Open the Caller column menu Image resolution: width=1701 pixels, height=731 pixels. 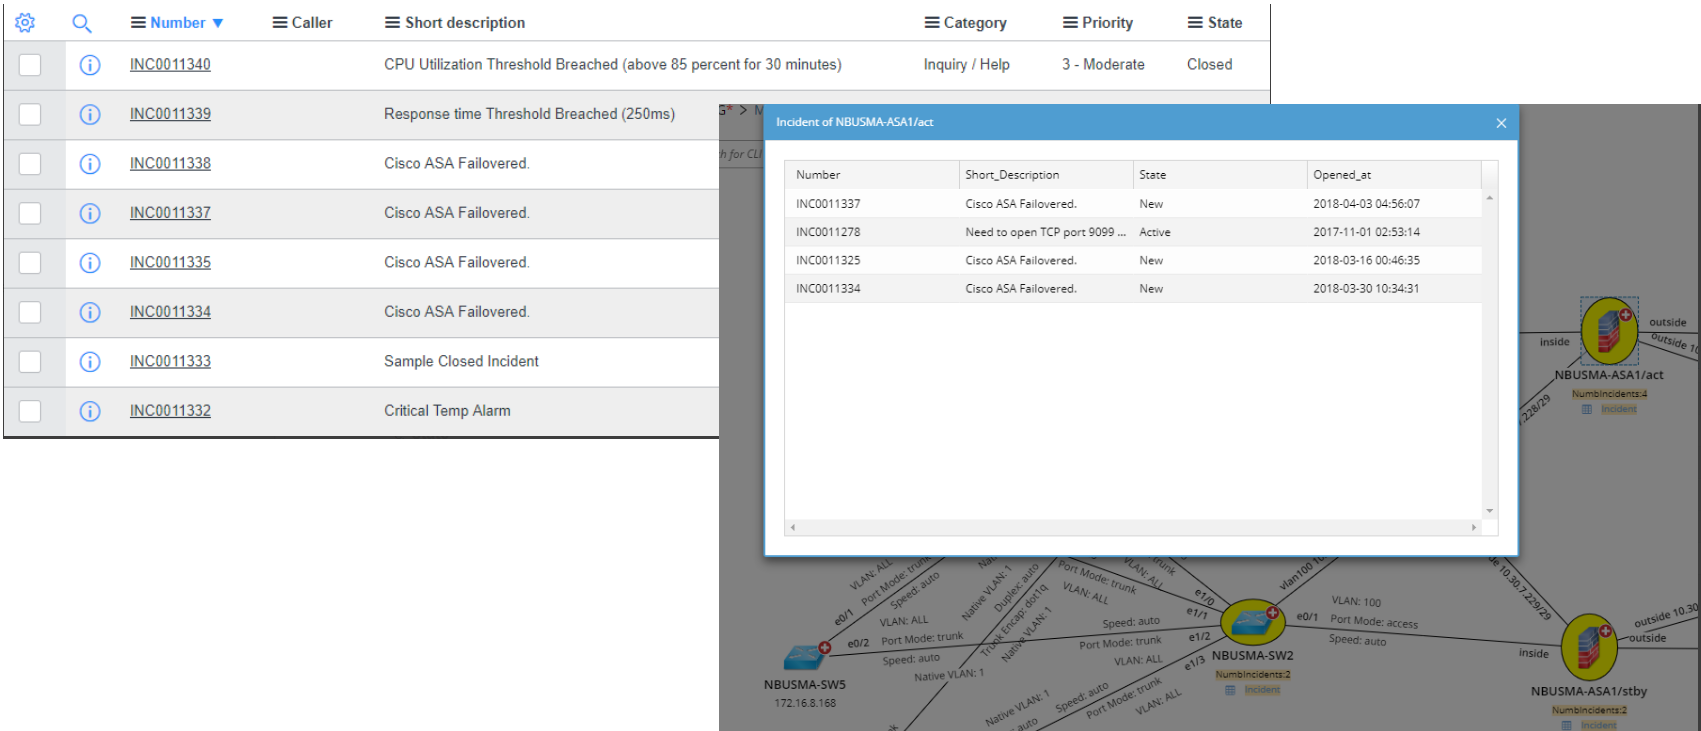pos(280,23)
